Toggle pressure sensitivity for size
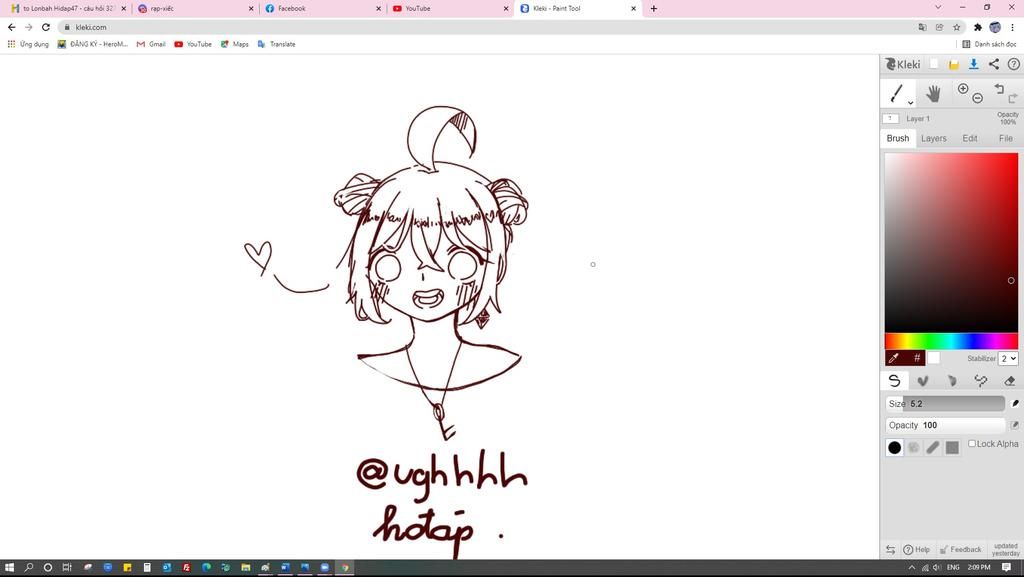The width and height of the screenshot is (1024, 577). (x=1015, y=403)
